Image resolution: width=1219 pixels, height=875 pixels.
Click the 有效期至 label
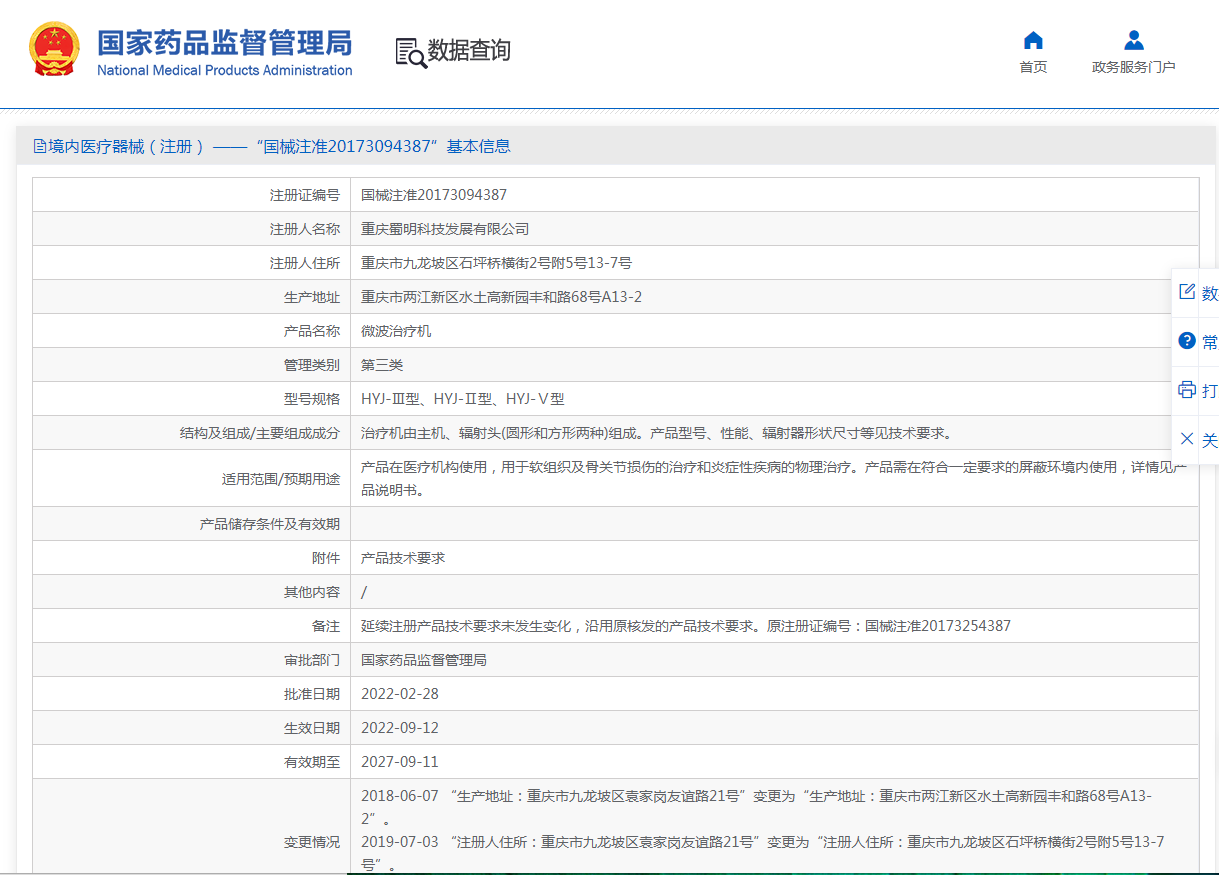312,762
